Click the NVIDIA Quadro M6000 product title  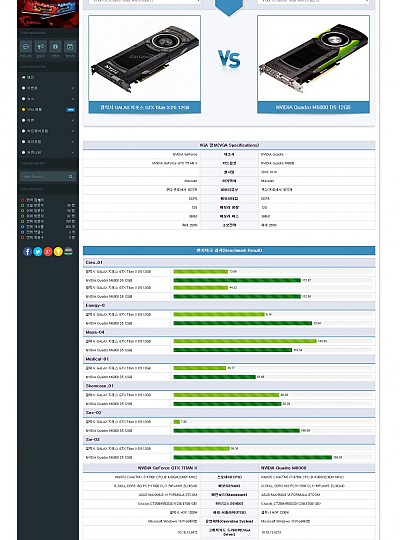313,107
